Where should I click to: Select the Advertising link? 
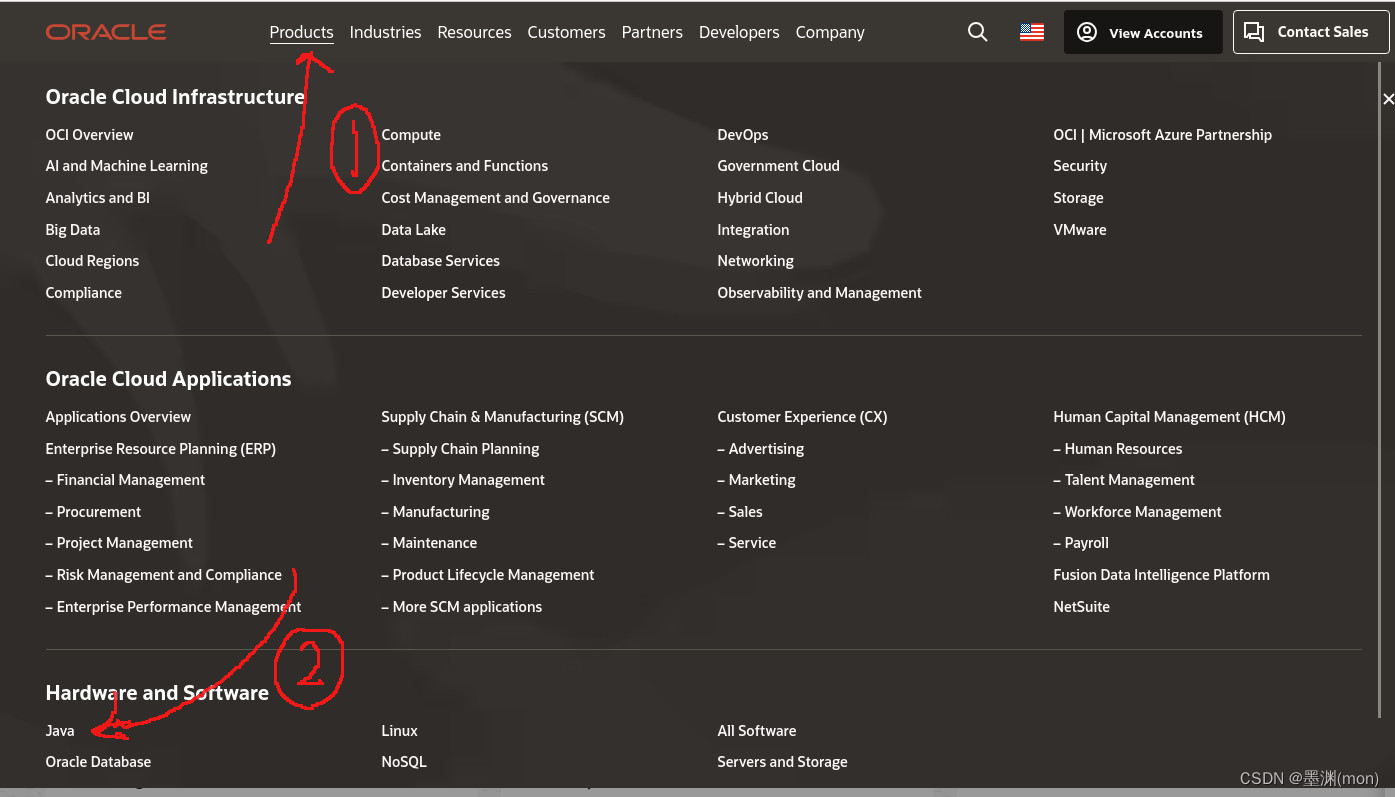[761, 449]
